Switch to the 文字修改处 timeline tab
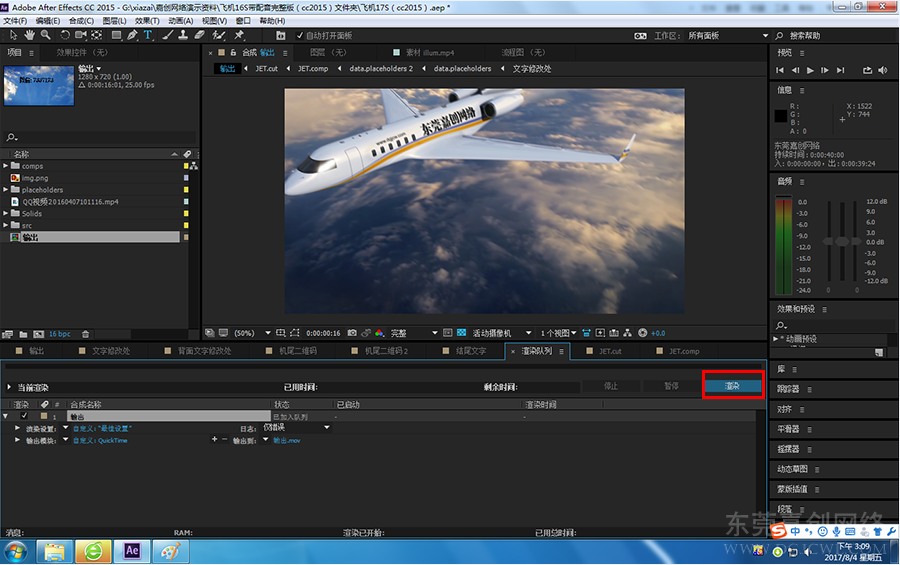Image resolution: width=900 pixels, height=565 pixels. (x=111, y=351)
